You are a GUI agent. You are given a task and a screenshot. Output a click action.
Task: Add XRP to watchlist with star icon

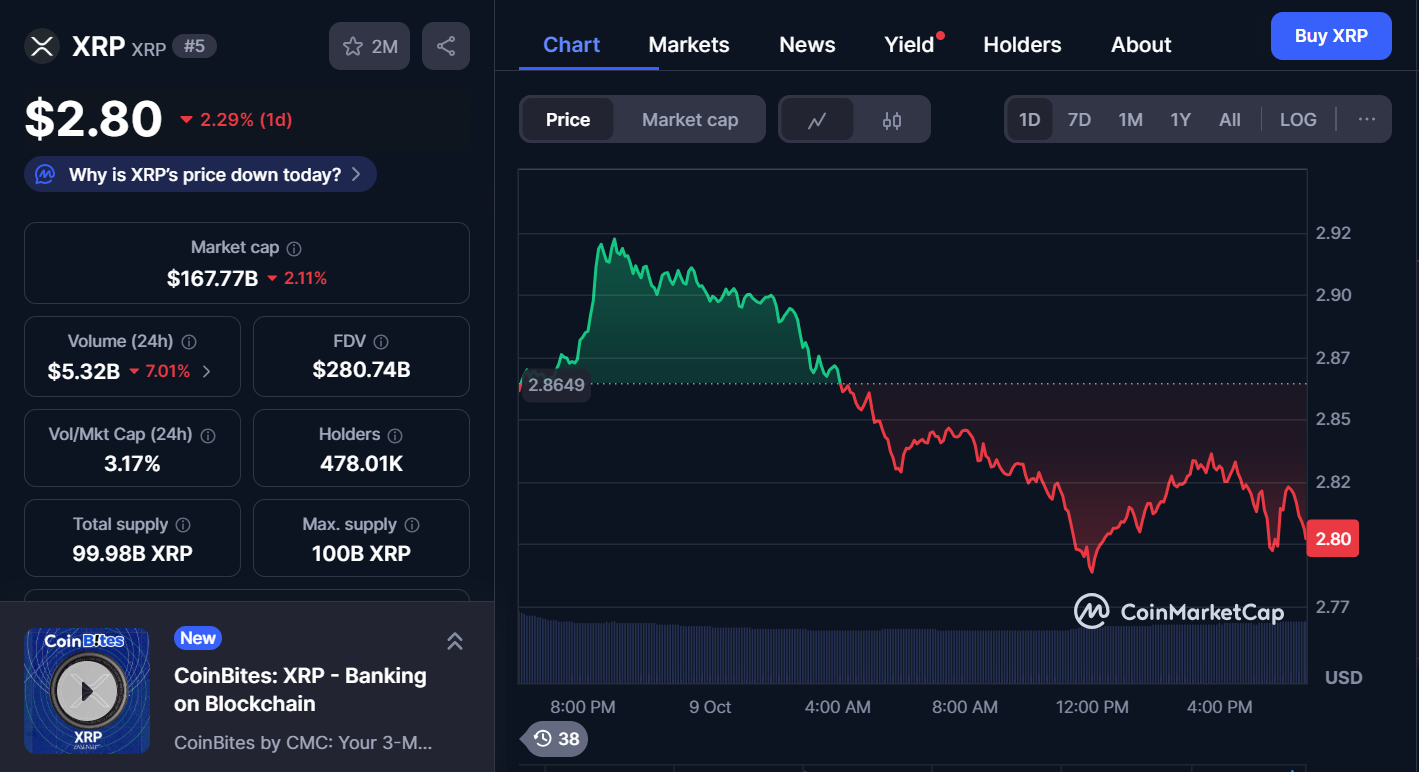(x=369, y=46)
